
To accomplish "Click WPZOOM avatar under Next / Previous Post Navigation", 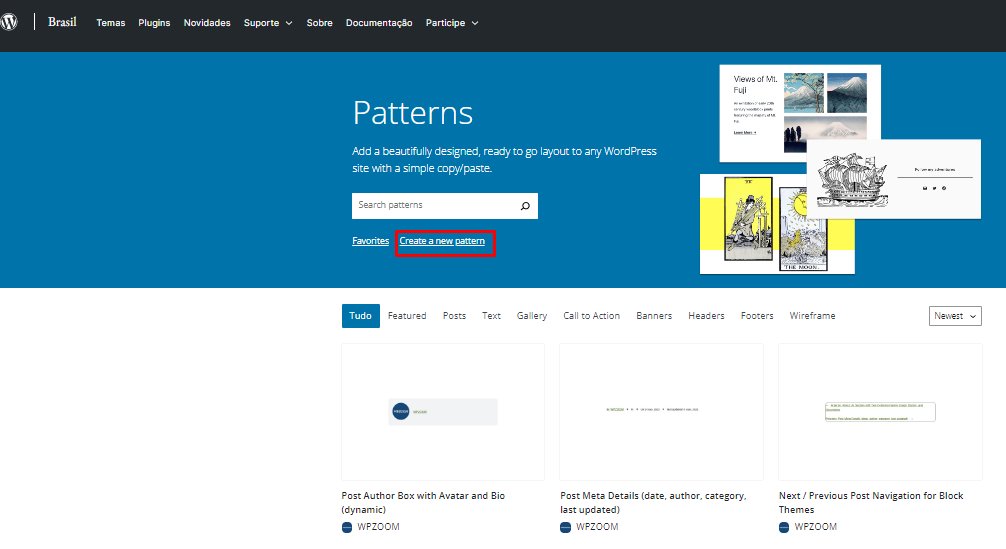I will point(784,527).
